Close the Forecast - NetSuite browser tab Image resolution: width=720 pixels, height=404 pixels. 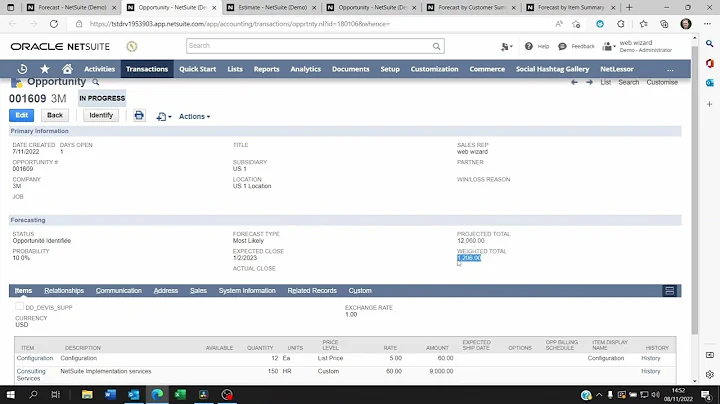click(114, 7)
